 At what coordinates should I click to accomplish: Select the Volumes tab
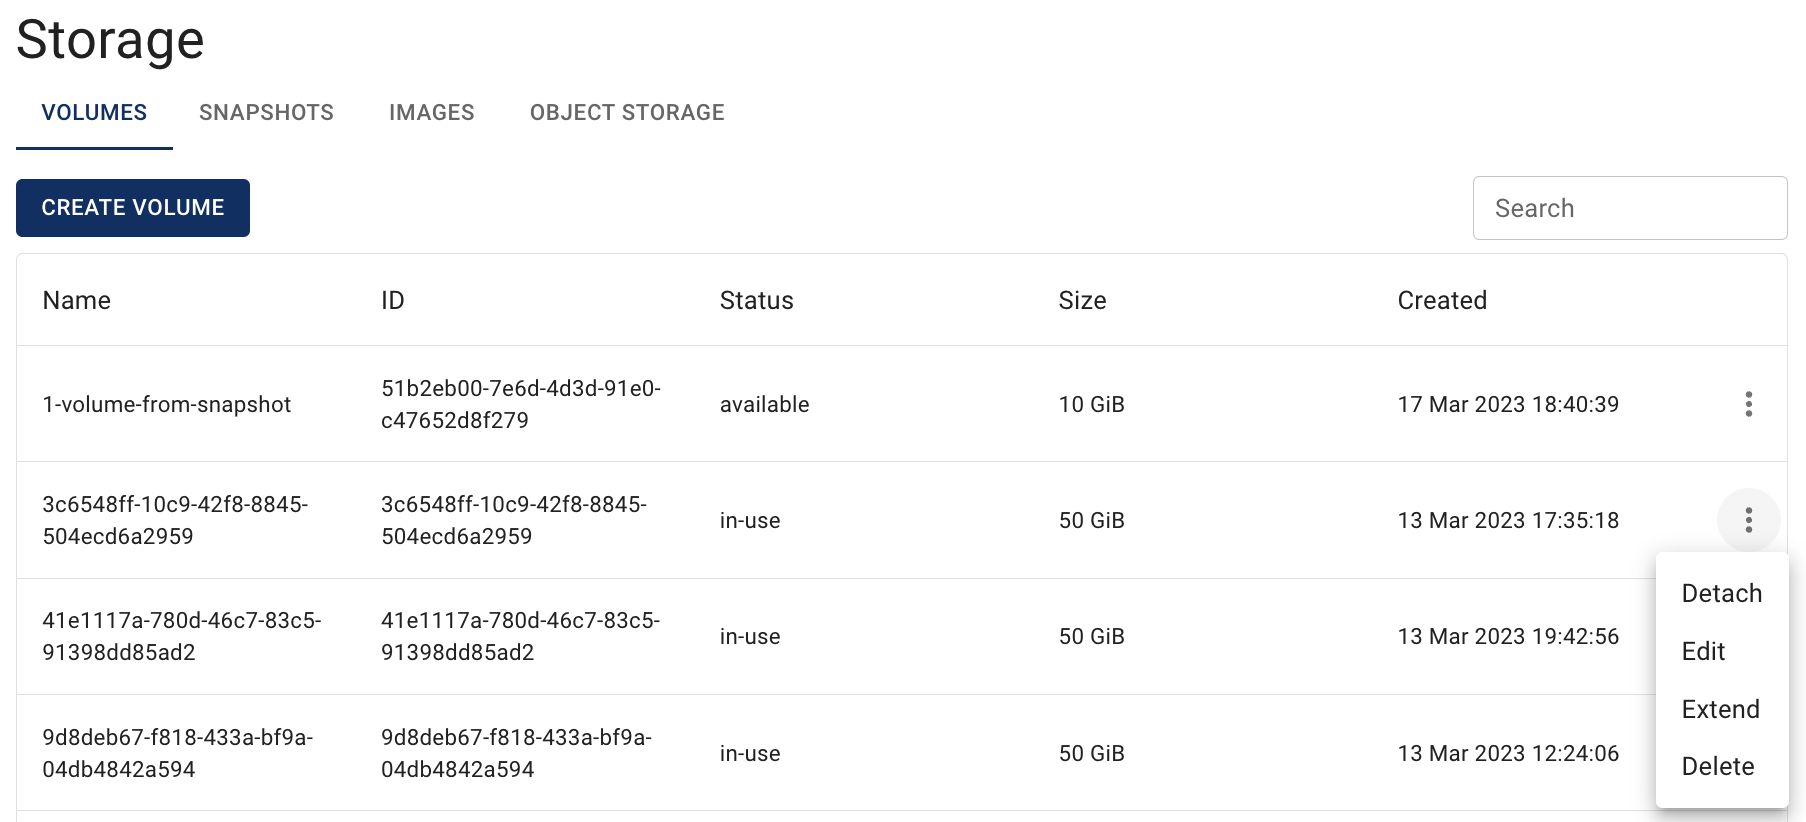[94, 113]
